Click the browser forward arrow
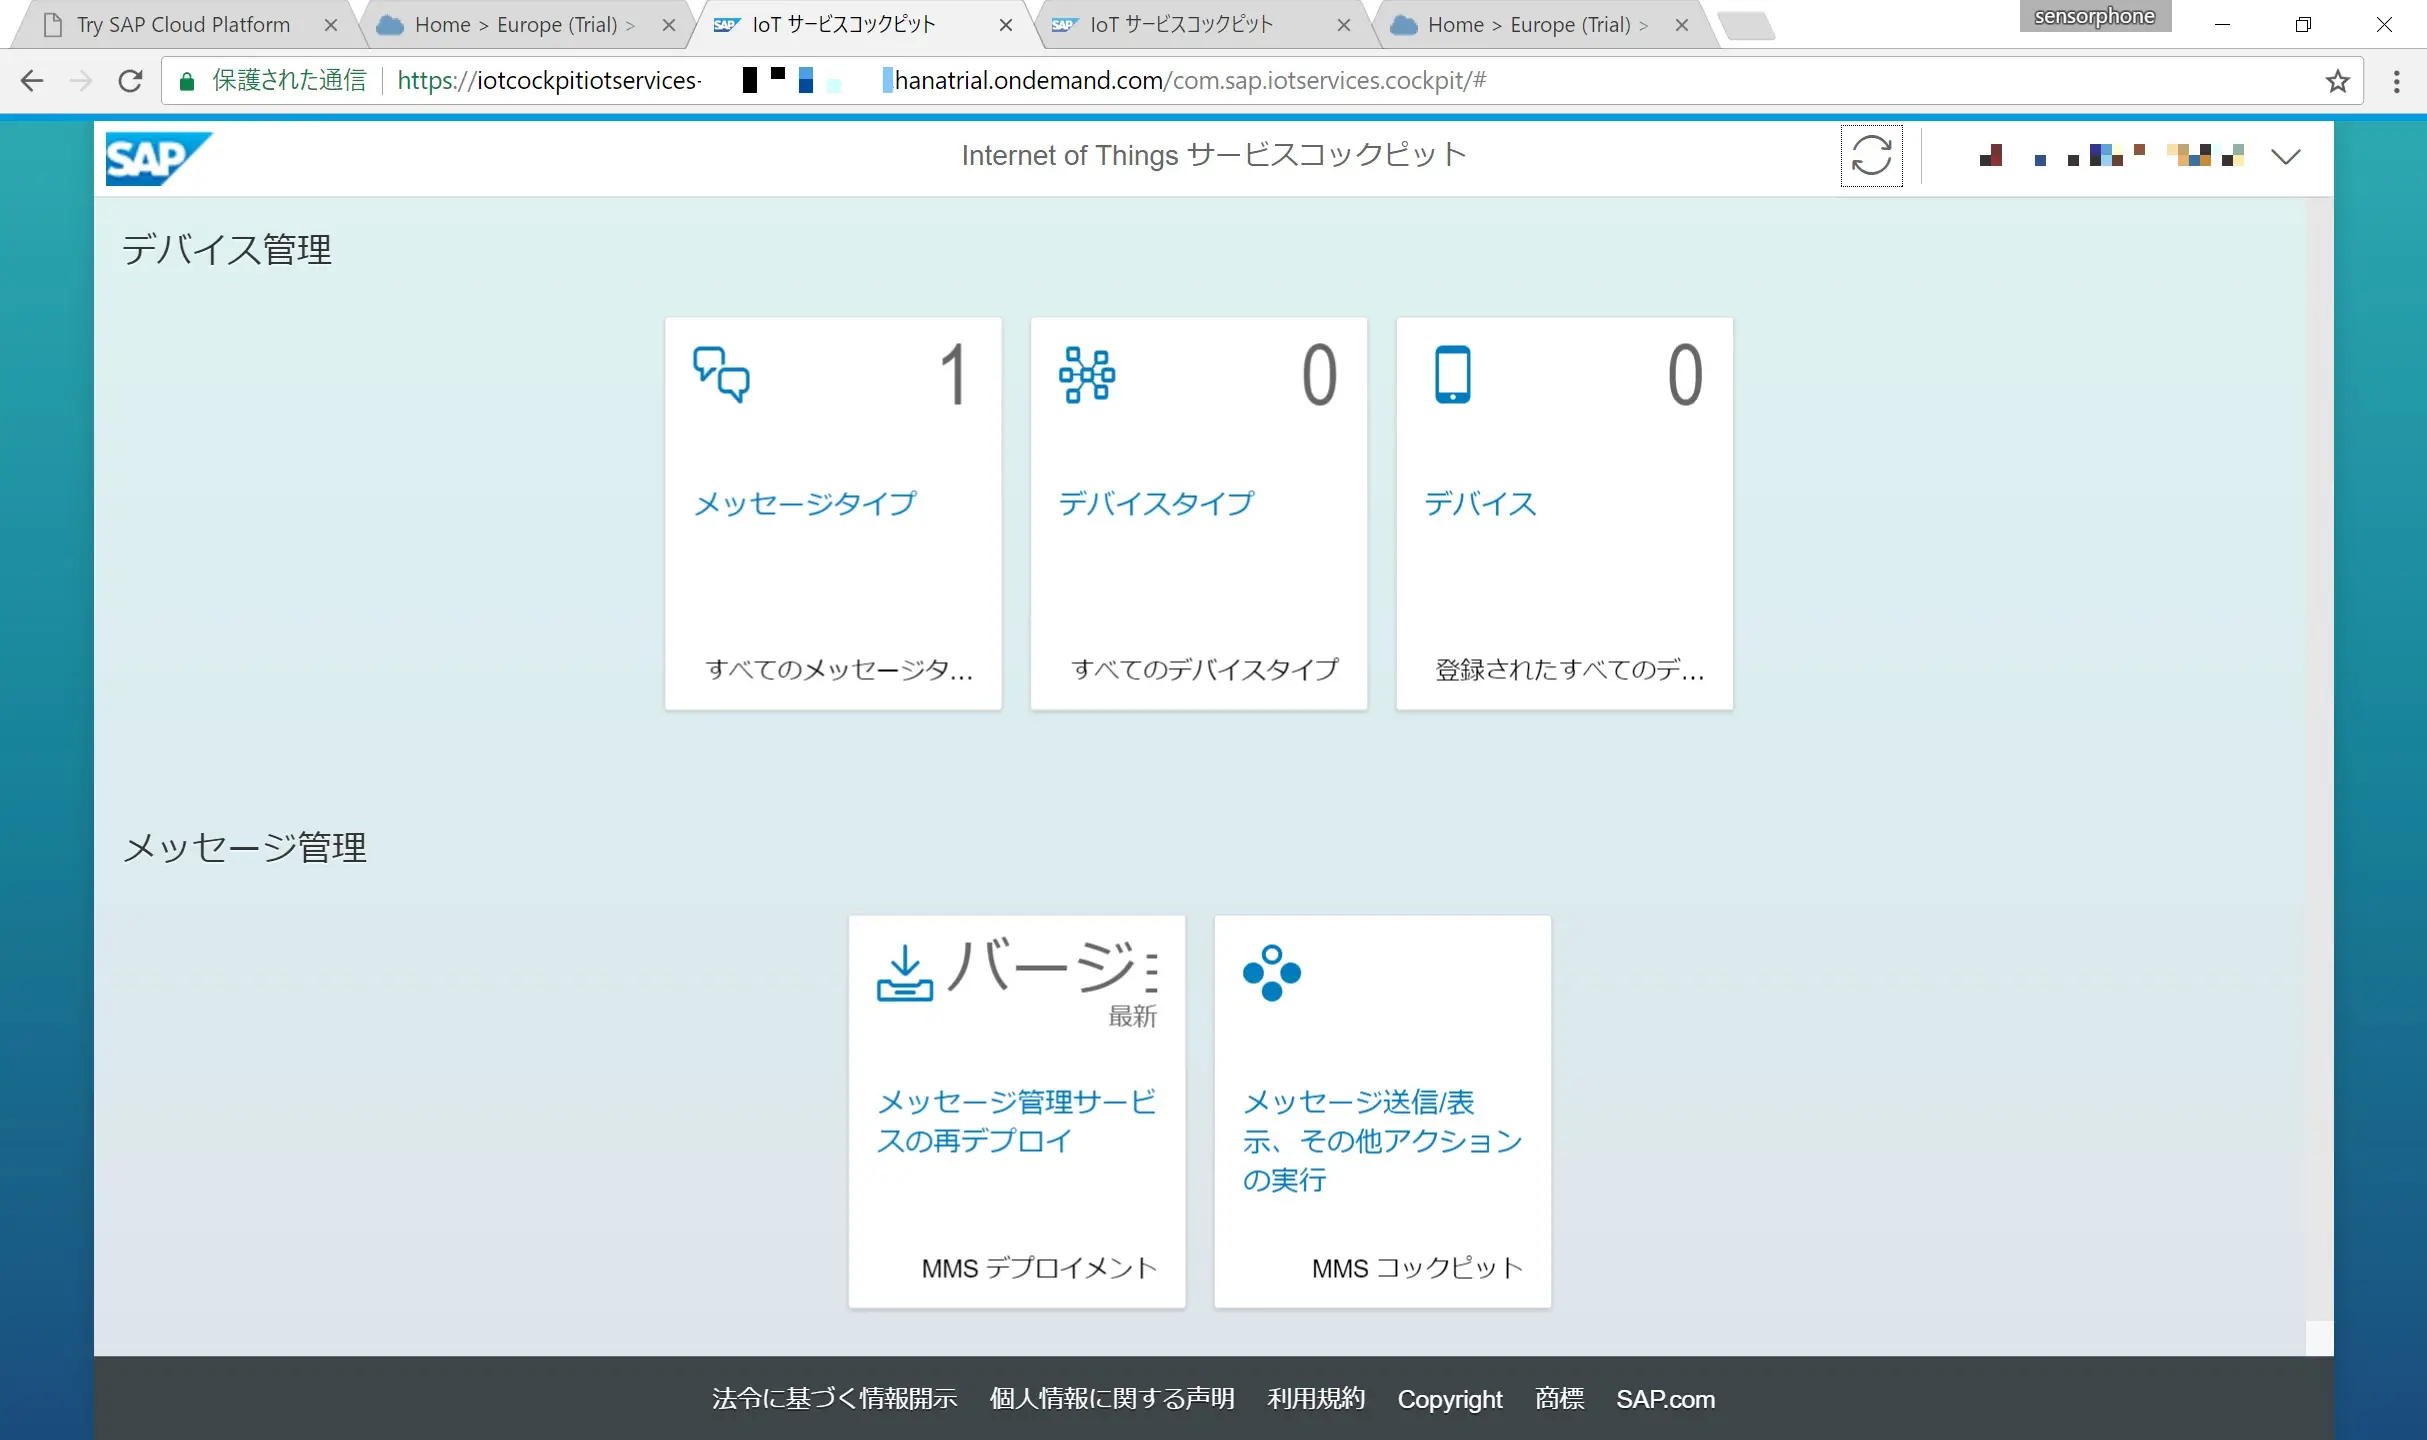Screen dimensions: 2427x1440 (81, 81)
